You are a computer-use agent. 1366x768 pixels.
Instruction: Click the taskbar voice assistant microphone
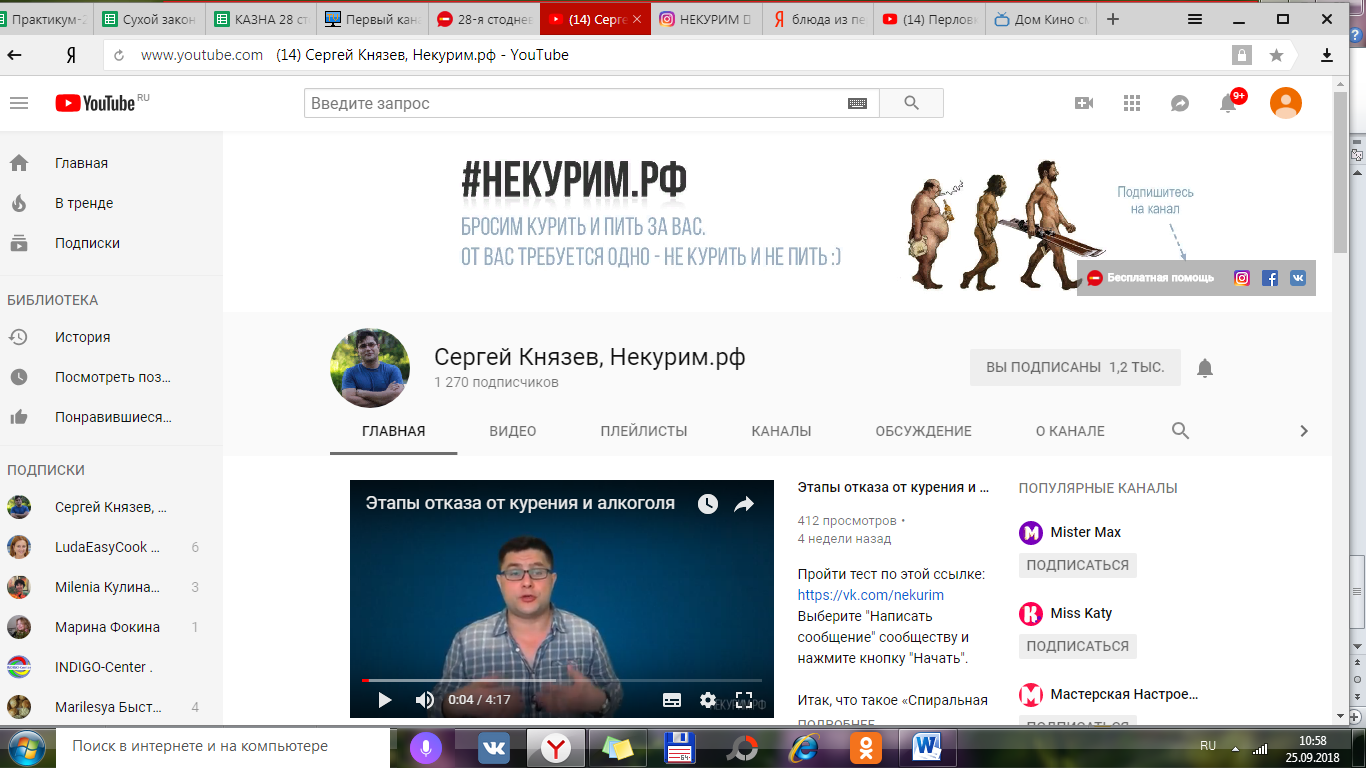click(x=426, y=747)
